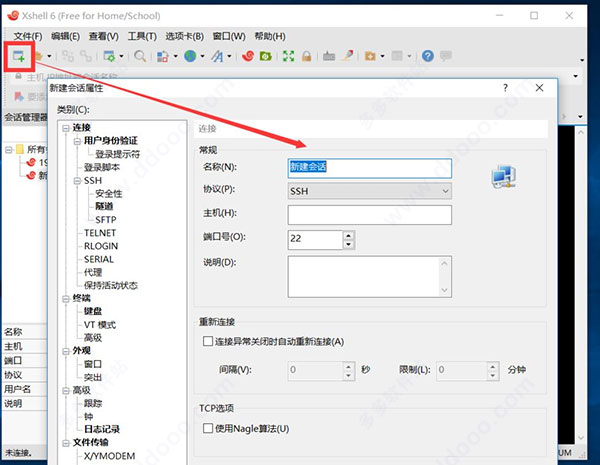Click the keyboard key mapping icon

[x=329, y=56]
